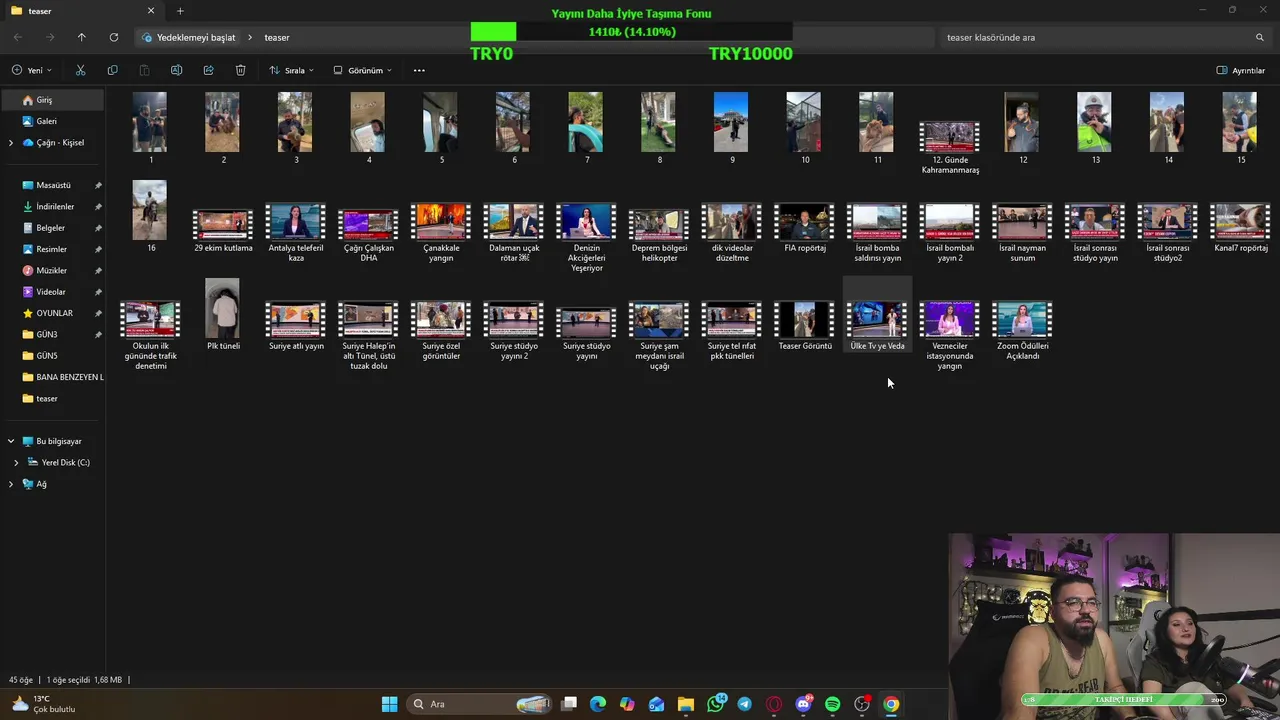The image size is (1280, 720).
Task: Collapse Bu bilgisayar tree node
Action: 11,441
